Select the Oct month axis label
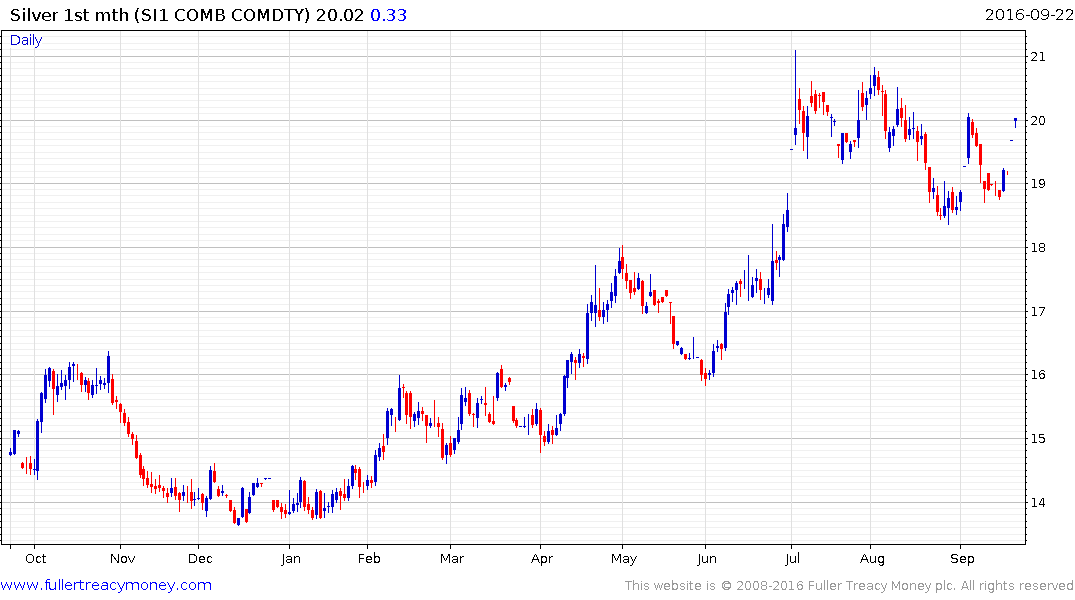This screenshot has width=1075, height=600. [x=36, y=559]
